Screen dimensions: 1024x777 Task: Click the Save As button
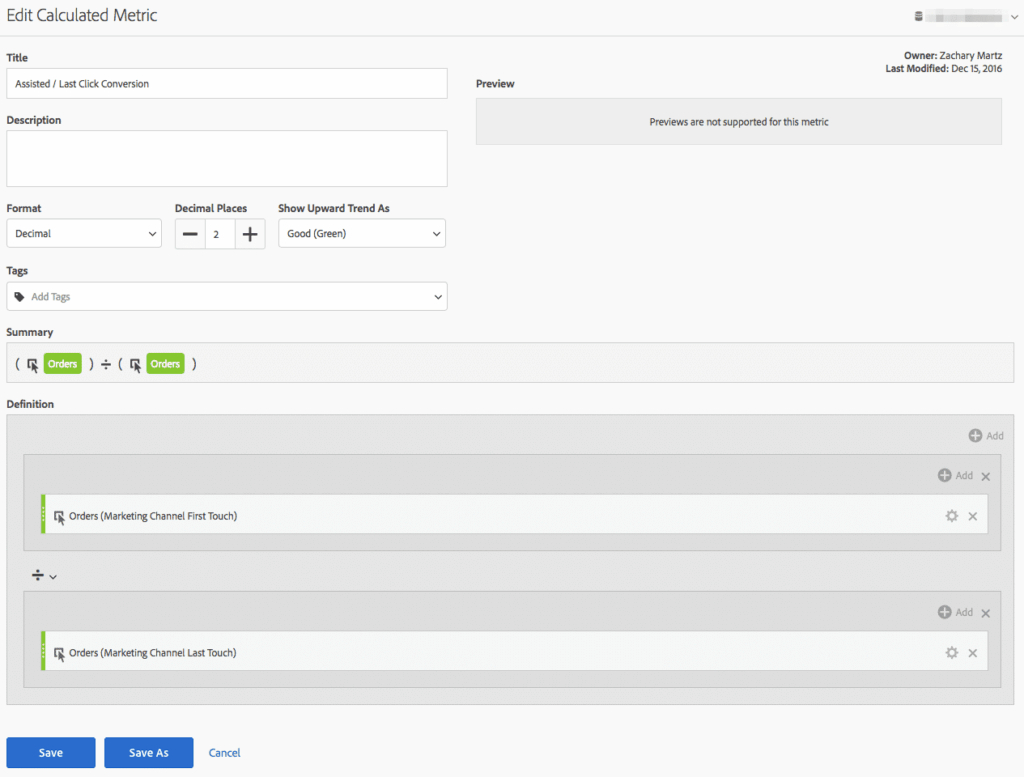pos(148,752)
